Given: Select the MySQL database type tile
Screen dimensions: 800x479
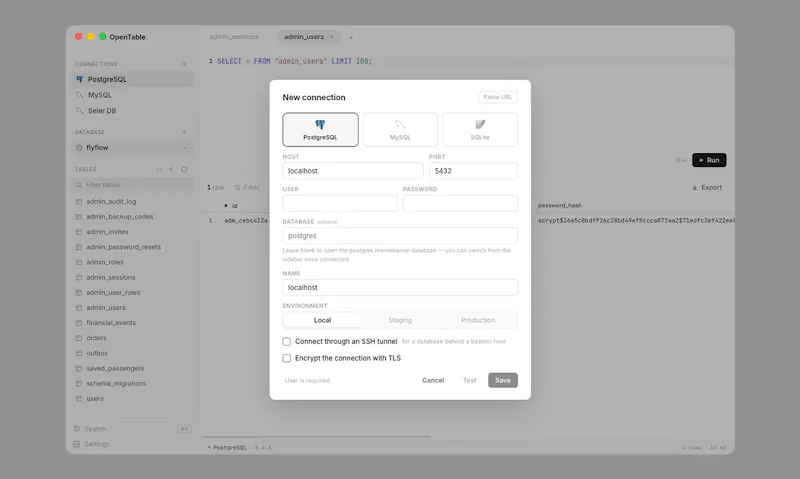Looking at the screenshot, I should pyautogui.click(x=400, y=130).
